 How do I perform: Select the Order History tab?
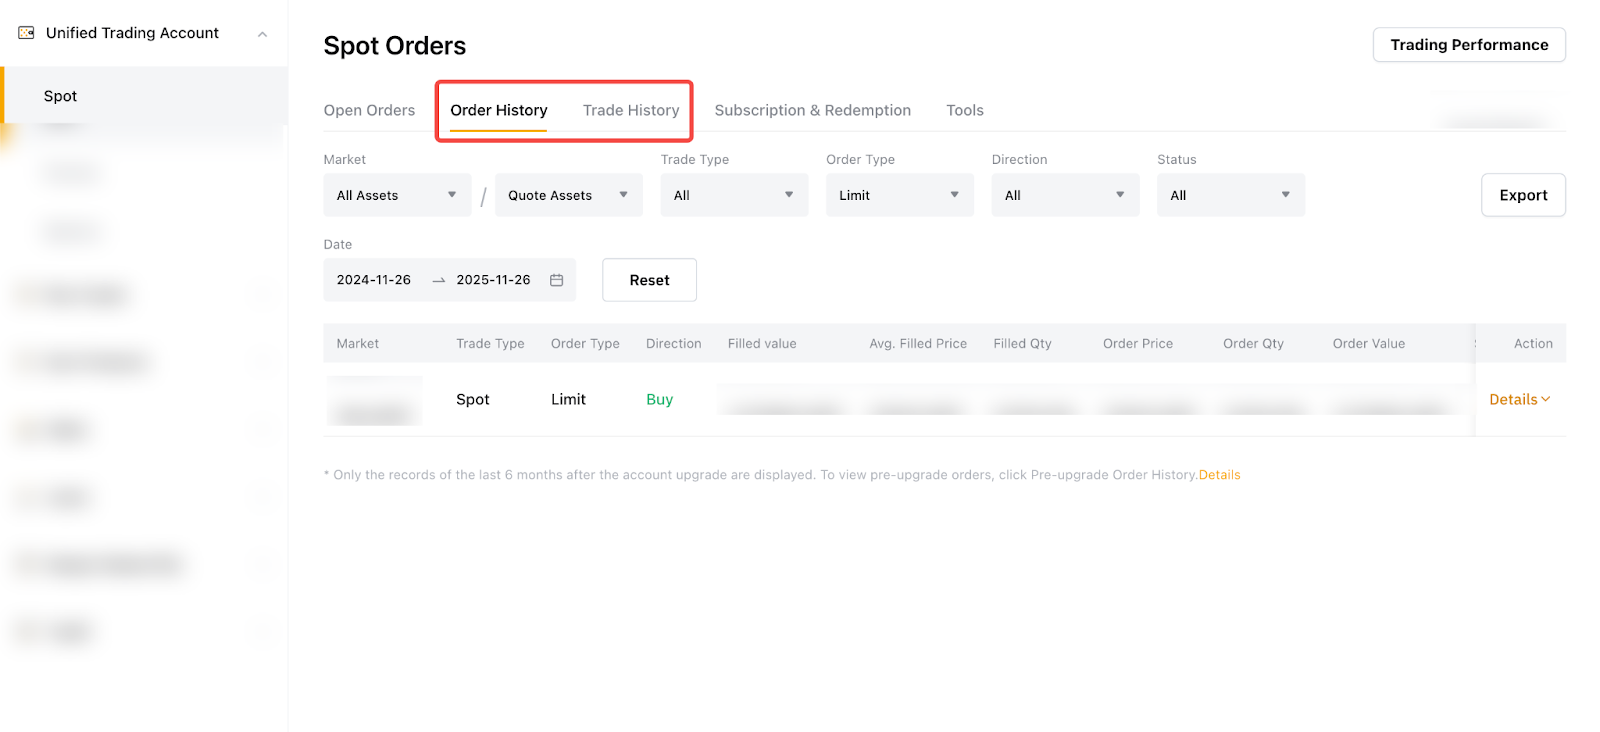coord(499,110)
